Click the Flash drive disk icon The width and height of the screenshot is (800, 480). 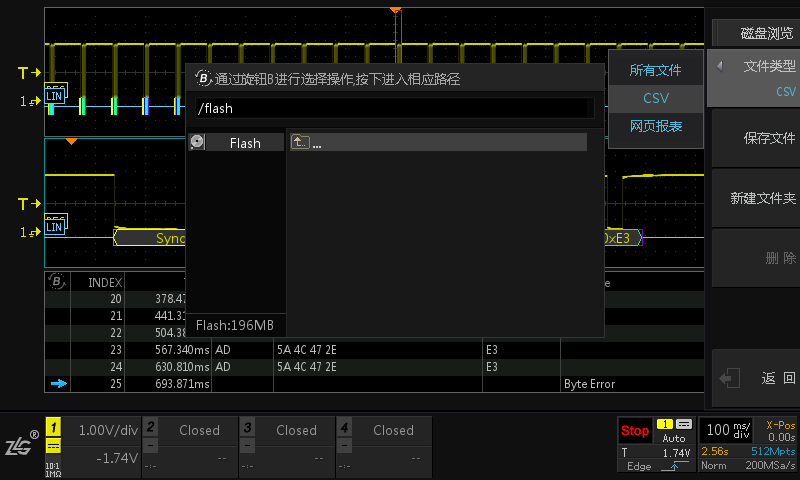point(197,142)
